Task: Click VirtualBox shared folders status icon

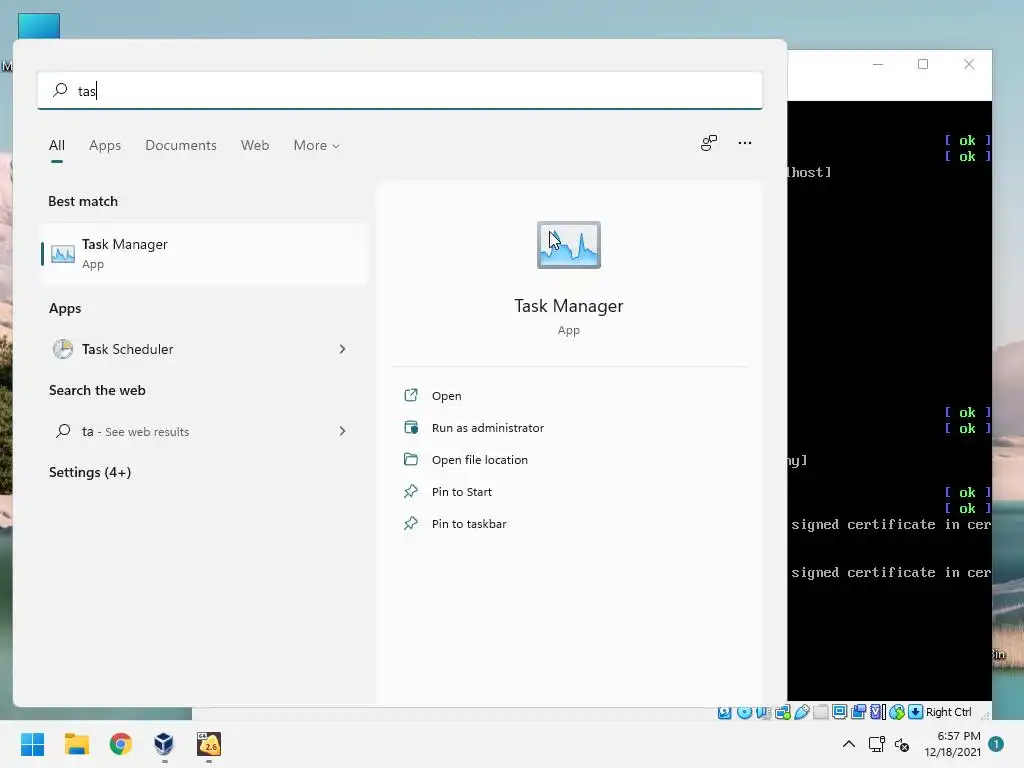Action: (821, 712)
